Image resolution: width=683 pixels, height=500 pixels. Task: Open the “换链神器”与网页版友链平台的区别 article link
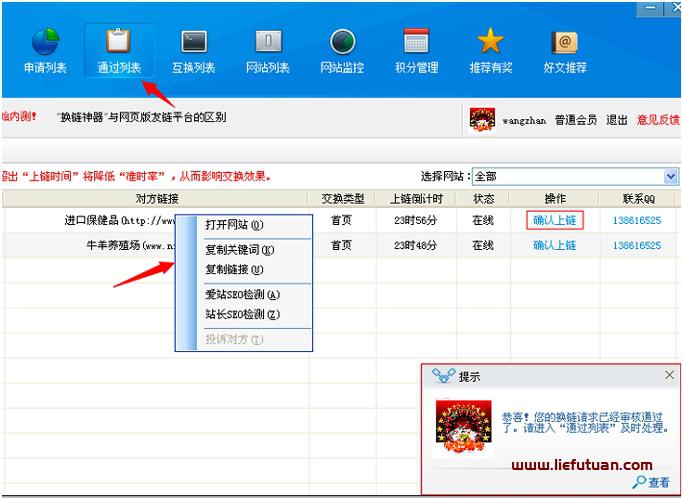click(142, 117)
